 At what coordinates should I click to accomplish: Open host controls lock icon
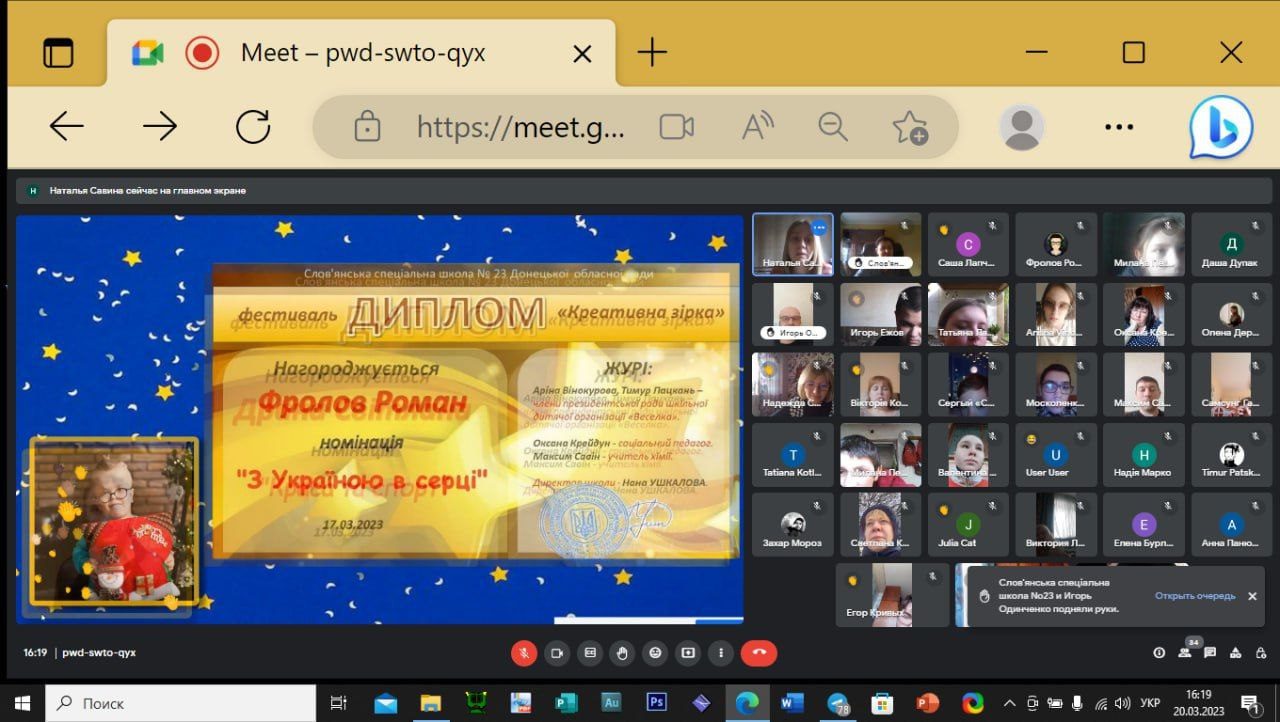(1261, 653)
